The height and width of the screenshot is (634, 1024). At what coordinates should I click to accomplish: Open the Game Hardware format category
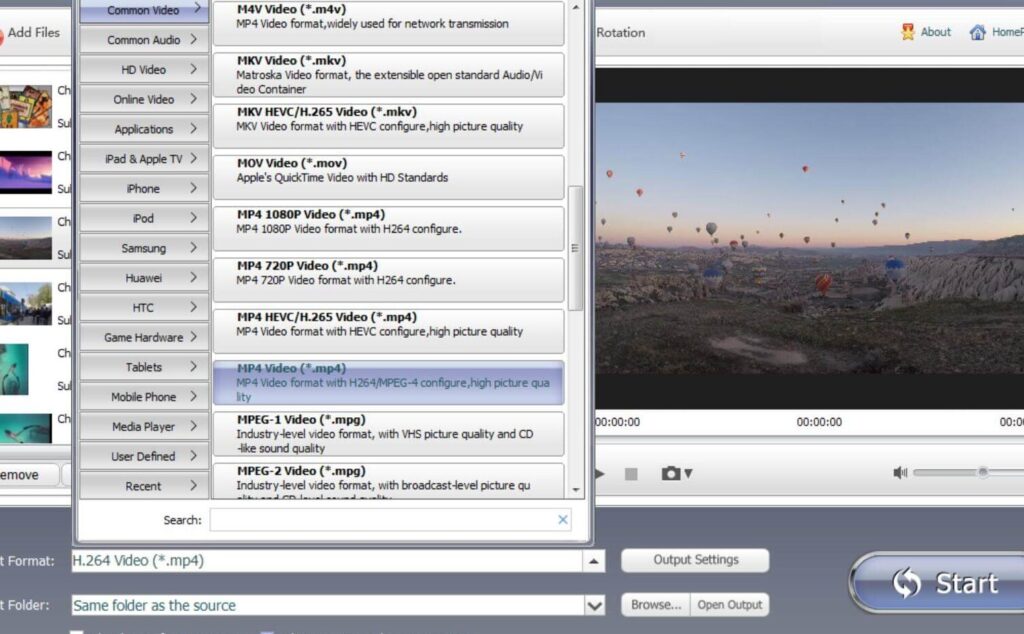144,338
